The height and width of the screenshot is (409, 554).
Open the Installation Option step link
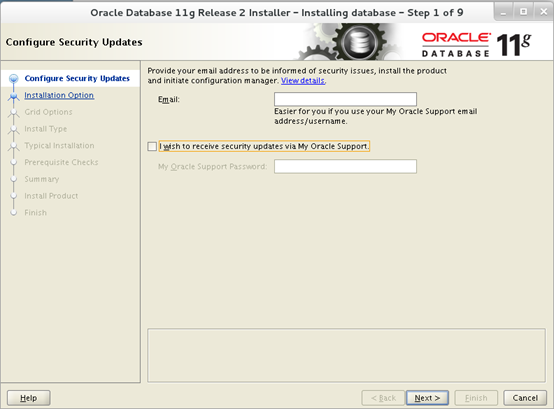click(59, 95)
